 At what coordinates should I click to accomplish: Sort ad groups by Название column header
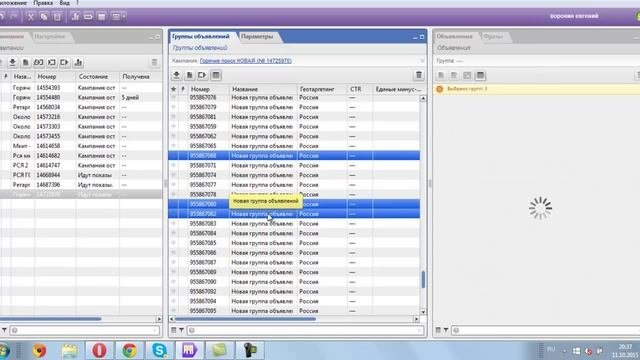coord(245,89)
